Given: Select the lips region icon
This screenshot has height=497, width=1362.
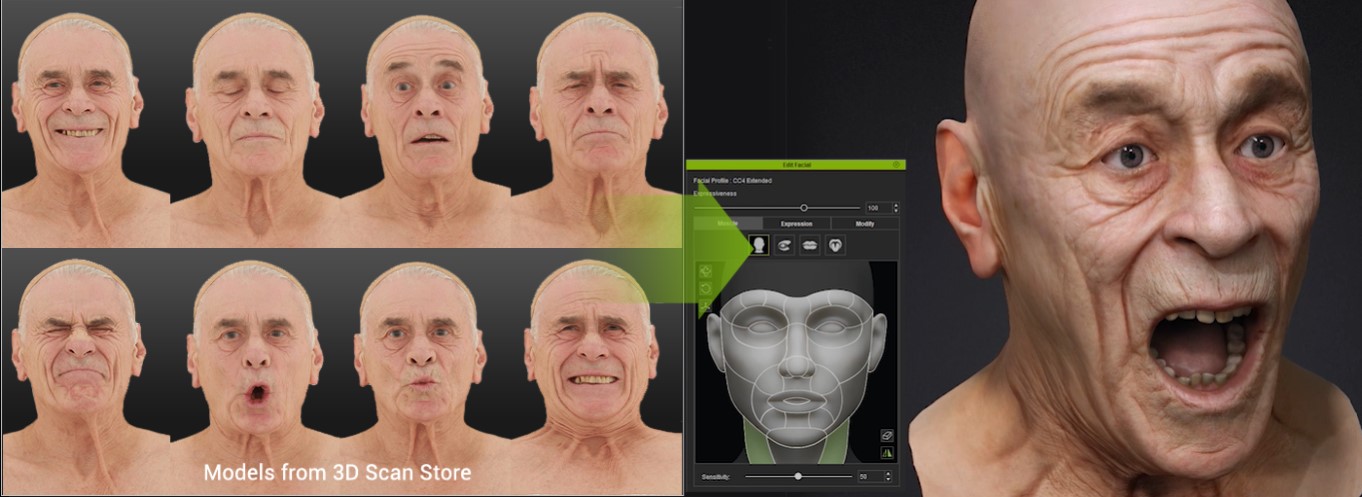Looking at the screenshot, I should tap(810, 244).
